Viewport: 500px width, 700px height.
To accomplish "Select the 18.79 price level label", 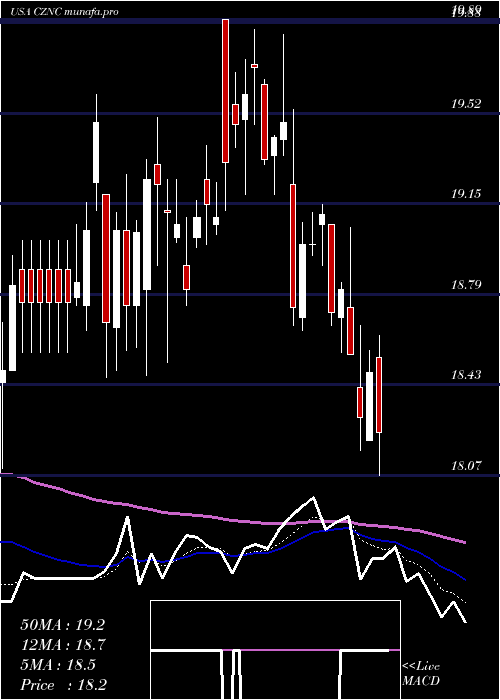I will click(466, 284).
